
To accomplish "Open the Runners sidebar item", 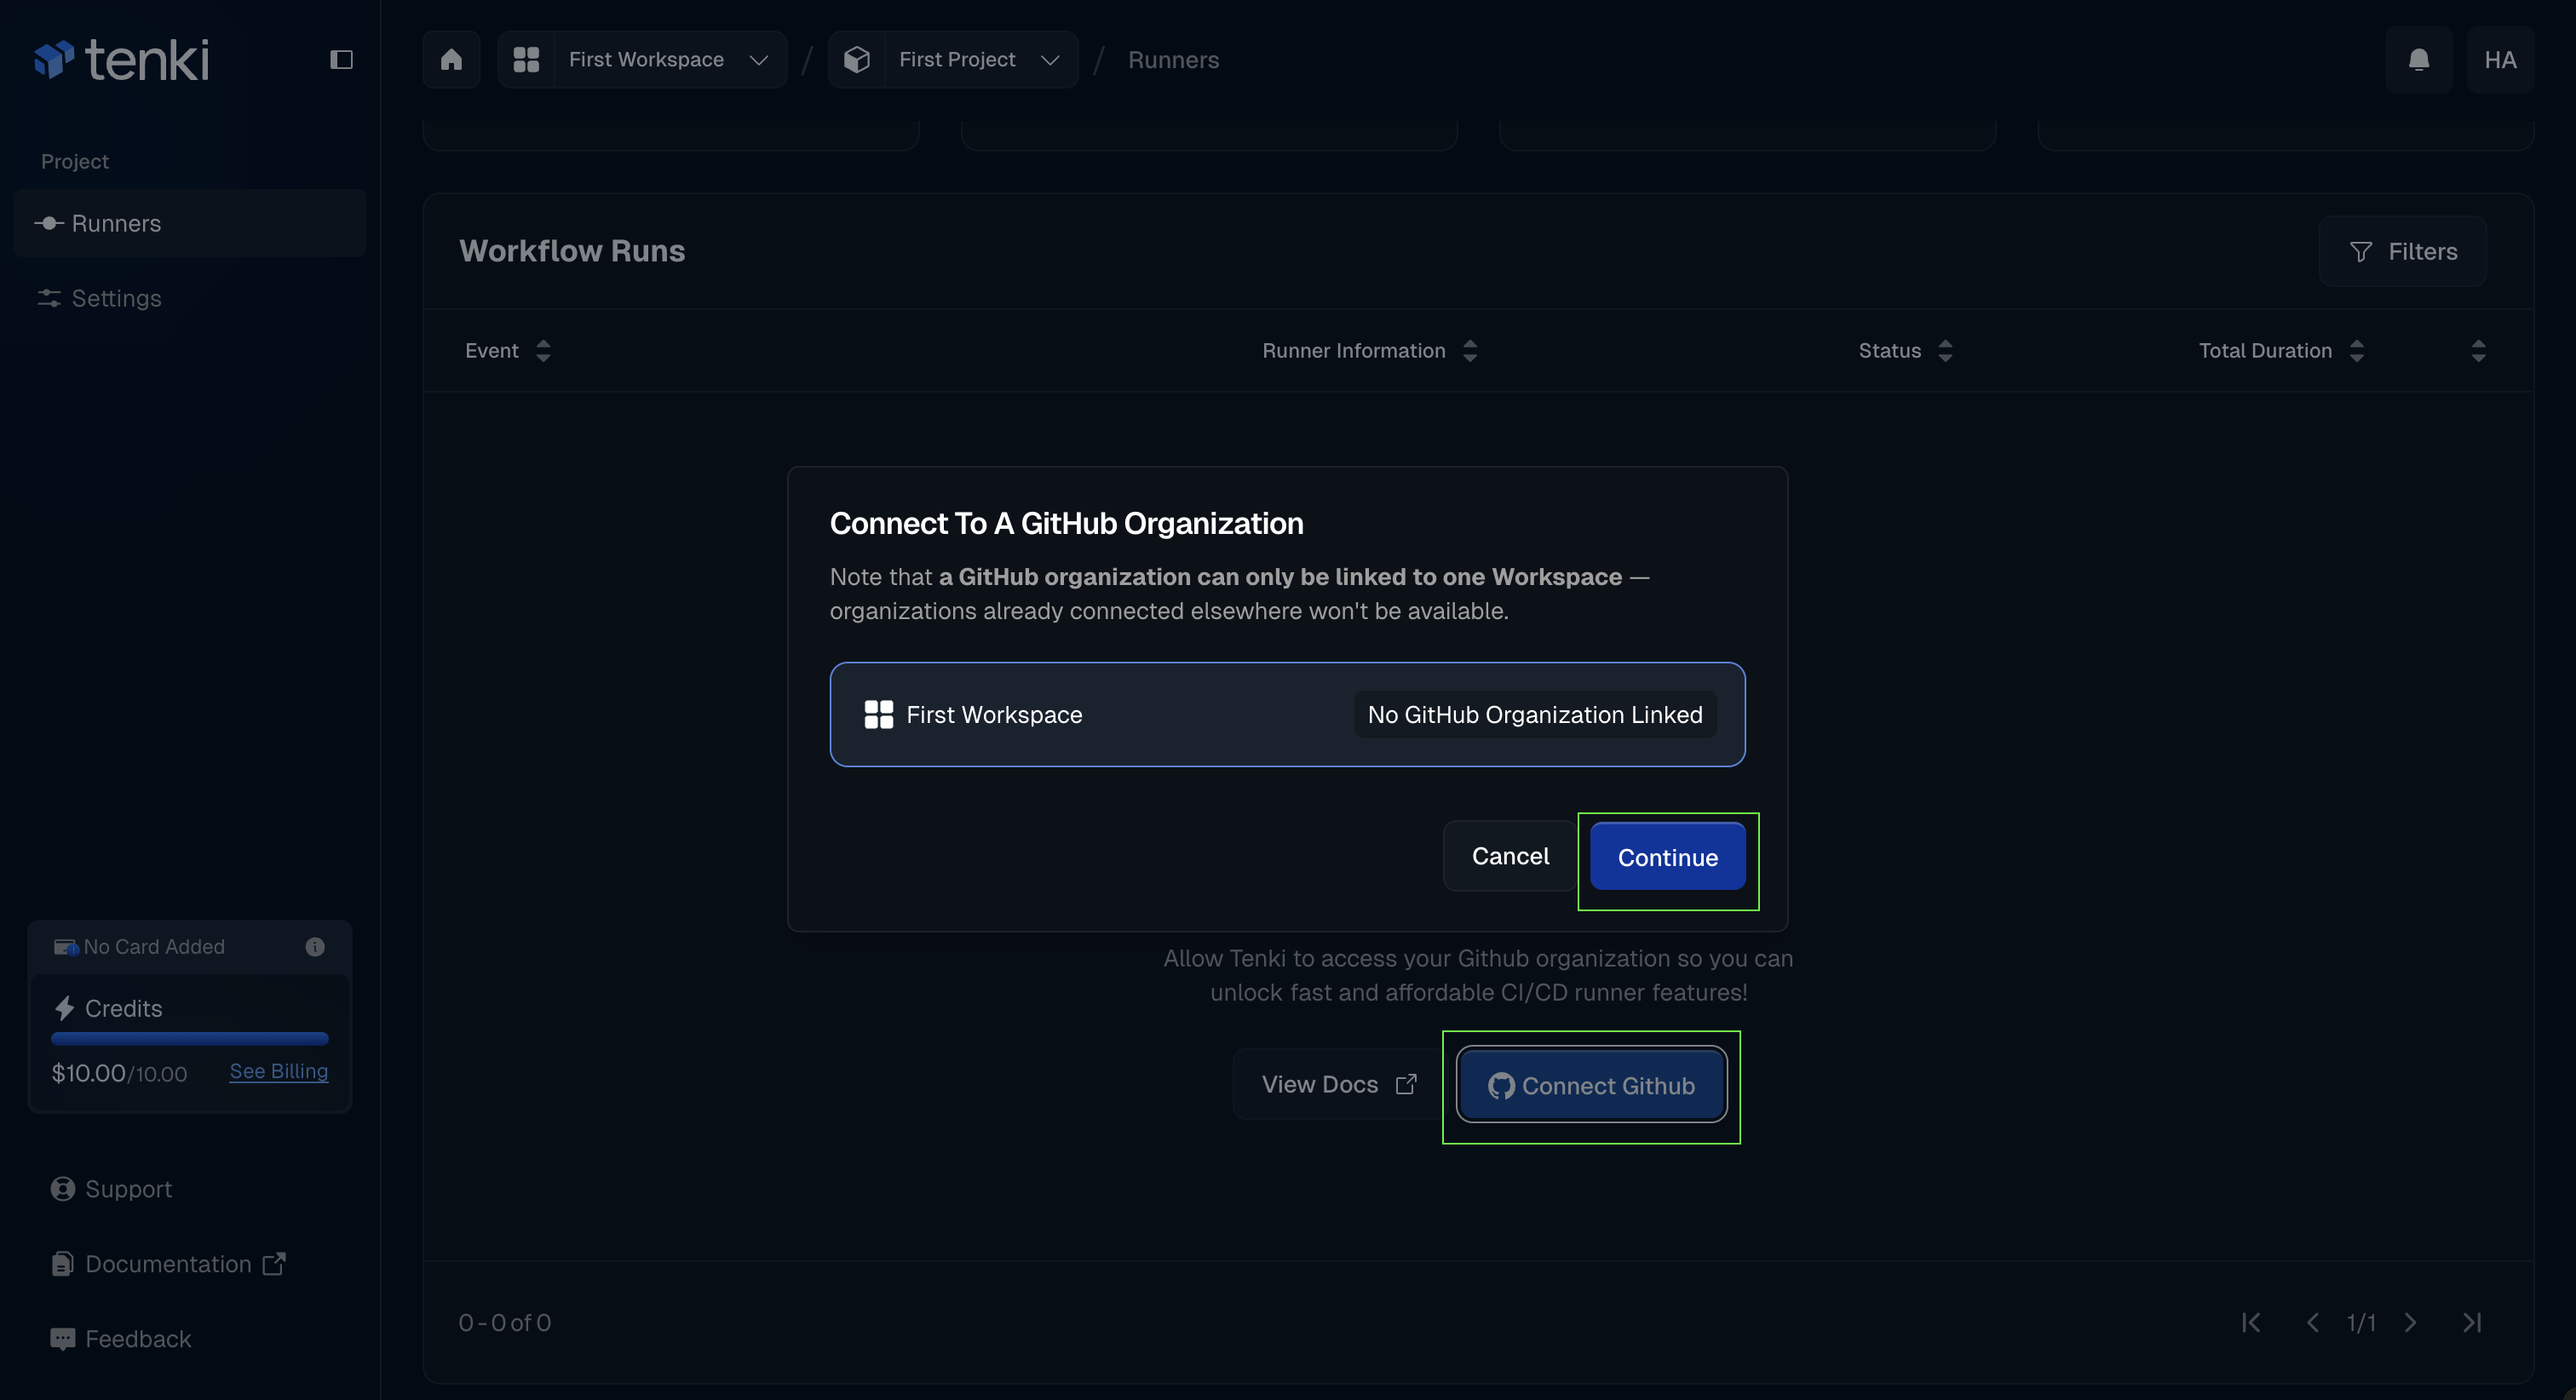I will (190, 223).
